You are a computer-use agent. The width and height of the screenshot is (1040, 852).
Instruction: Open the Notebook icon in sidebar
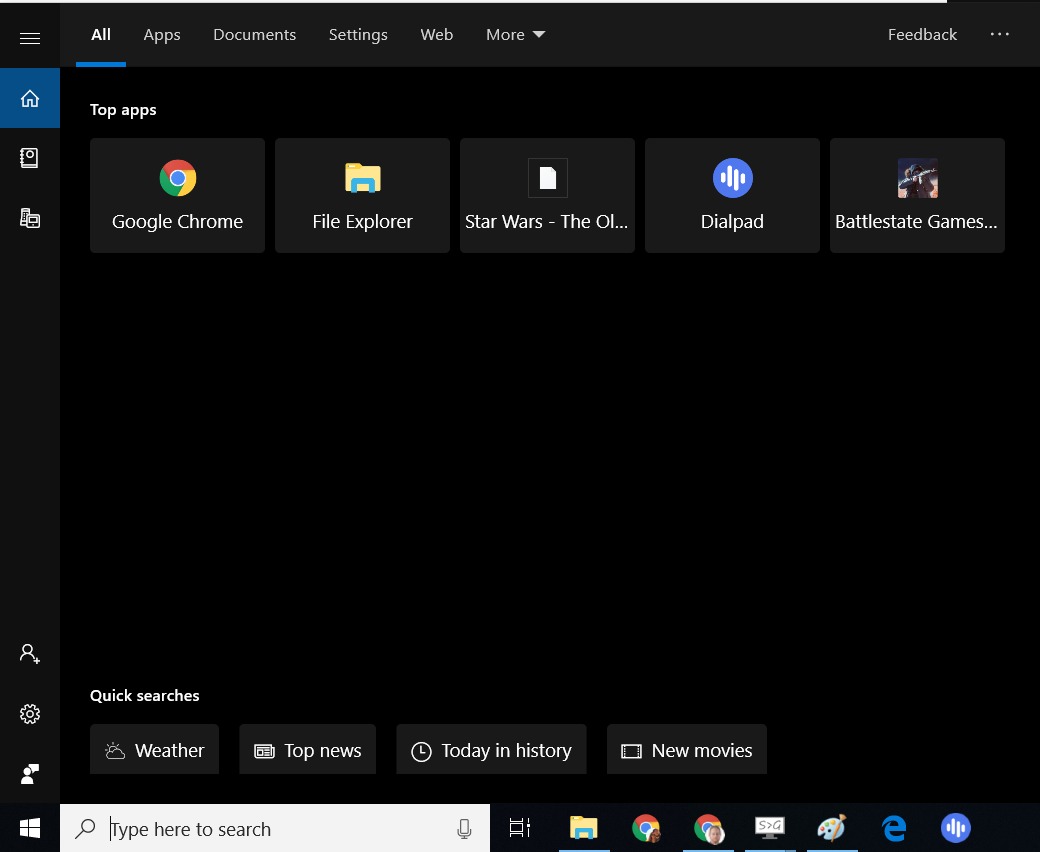30,158
